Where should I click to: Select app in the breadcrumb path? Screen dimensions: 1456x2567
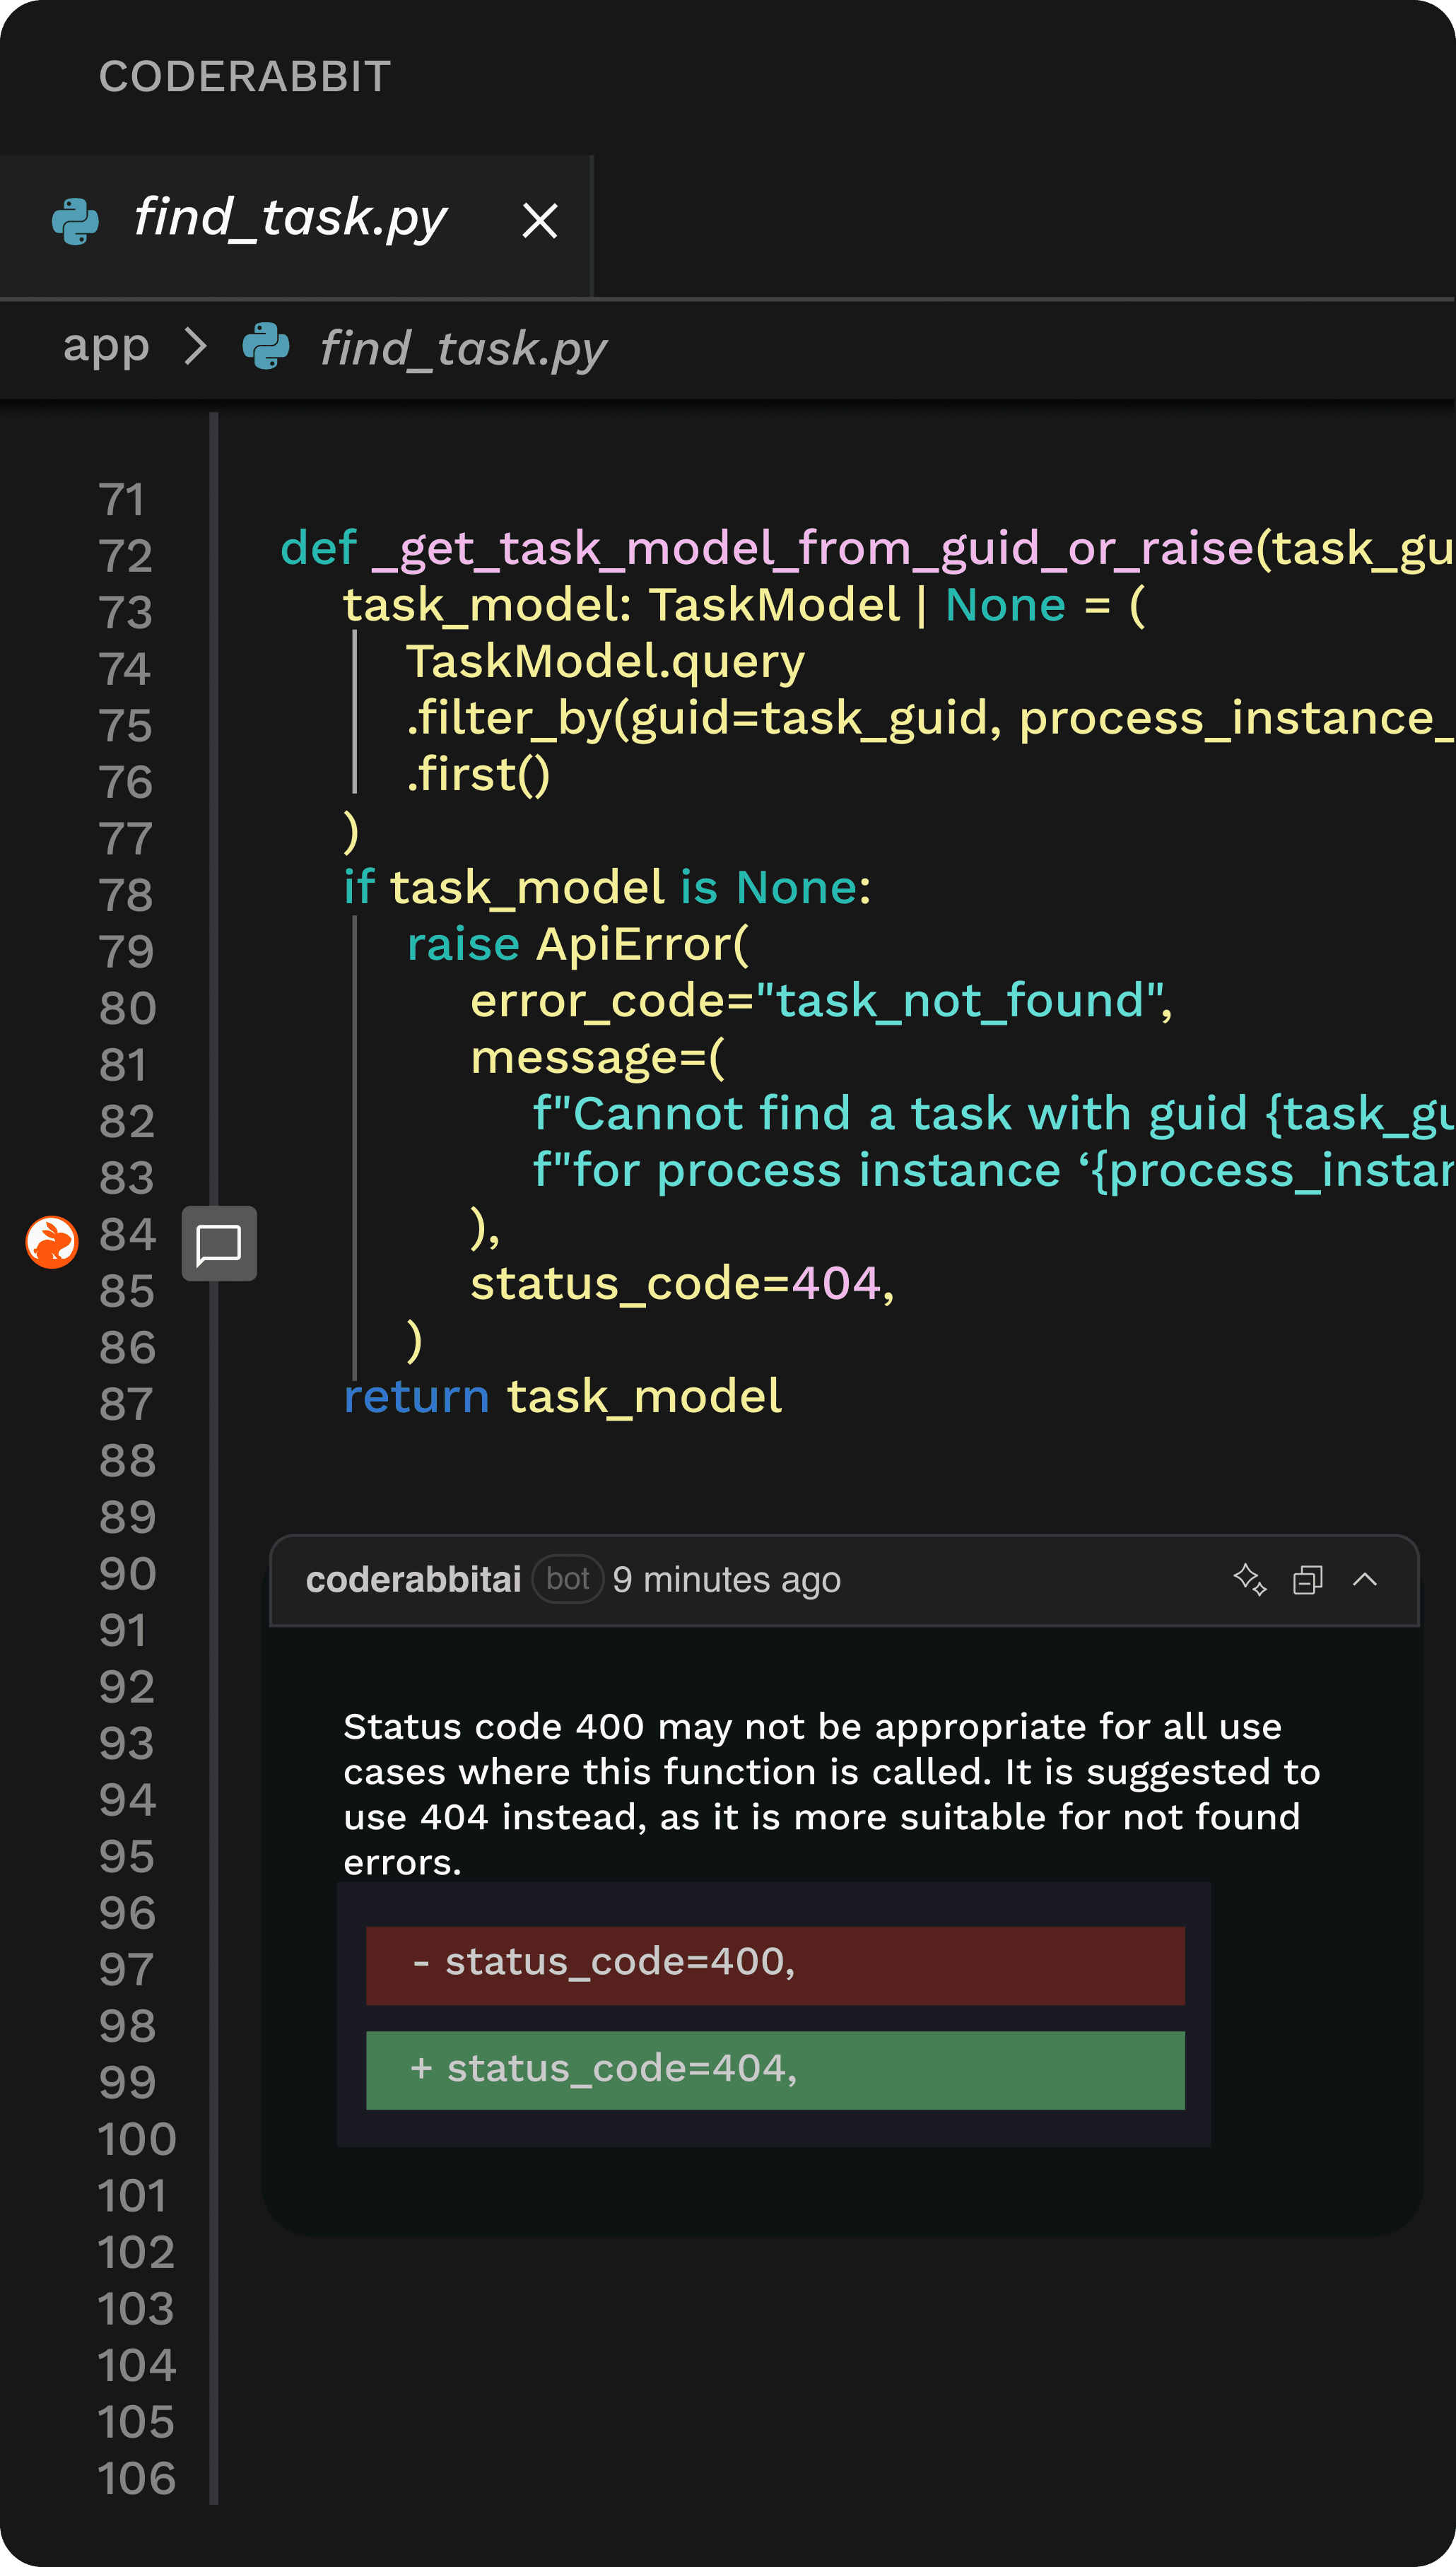click(x=105, y=346)
